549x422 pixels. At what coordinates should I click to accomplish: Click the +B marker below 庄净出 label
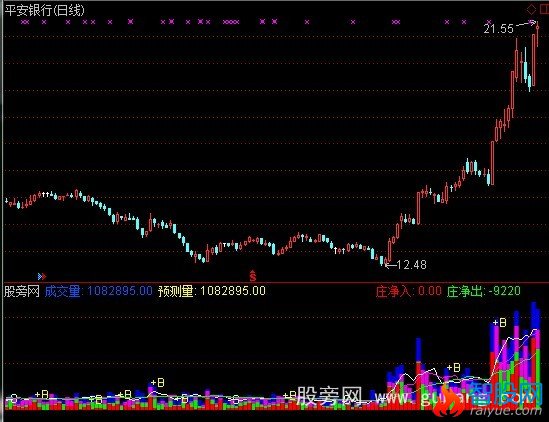(x=453, y=368)
